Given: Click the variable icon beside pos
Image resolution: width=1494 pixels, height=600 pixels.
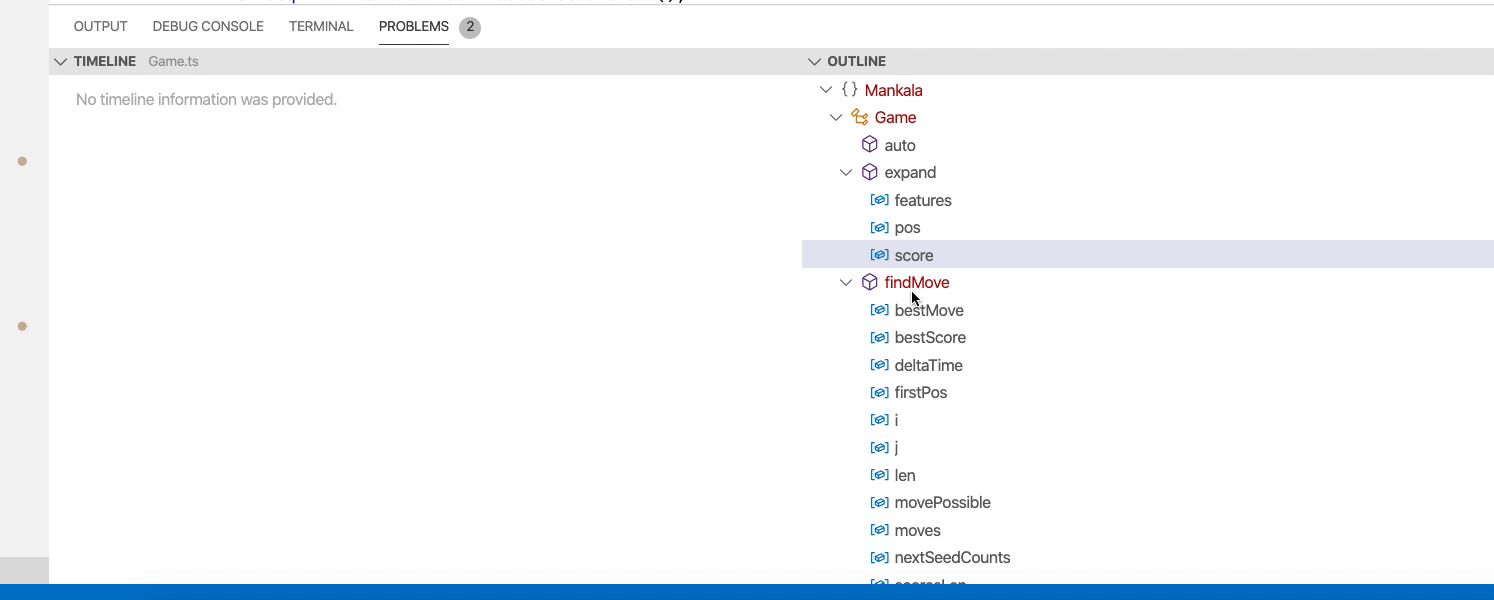Looking at the screenshot, I should pyautogui.click(x=879, y=227).
